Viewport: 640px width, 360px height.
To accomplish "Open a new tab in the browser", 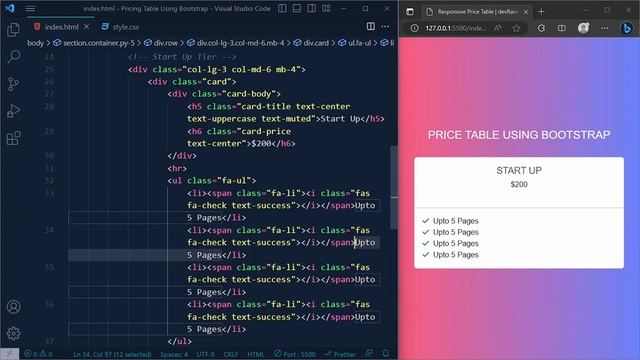I will pos(541,12).
